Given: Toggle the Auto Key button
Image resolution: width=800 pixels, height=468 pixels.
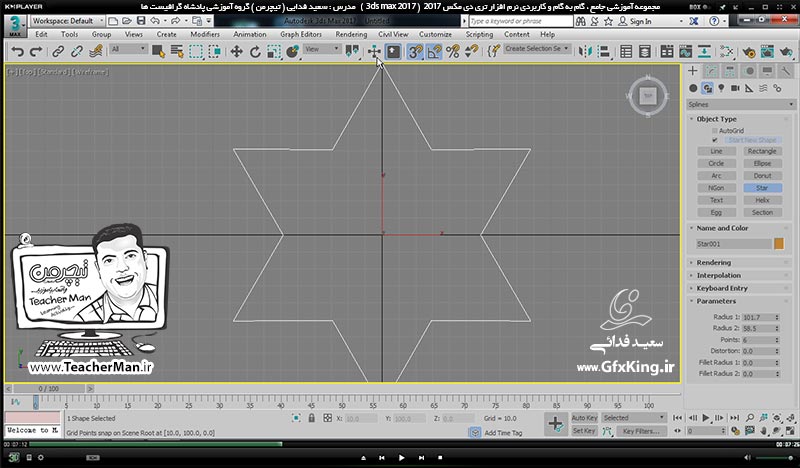Looking at the screenshot, I should pyautogui.click(x=584, y=417).
